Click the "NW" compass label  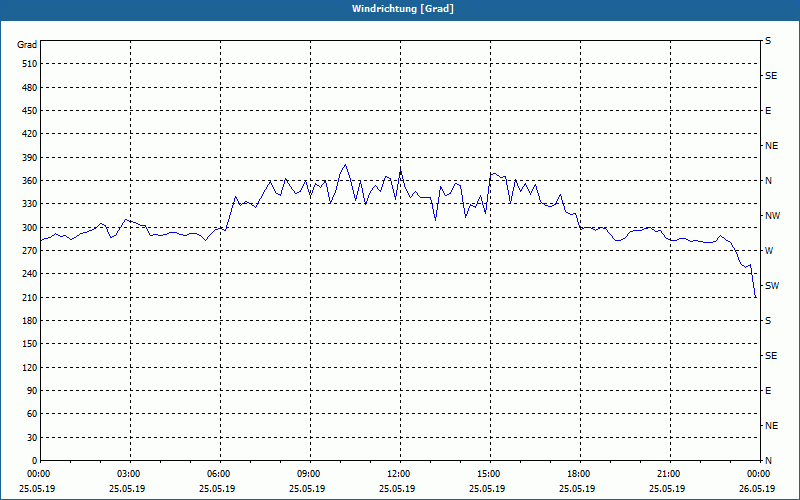click(772, 216)
